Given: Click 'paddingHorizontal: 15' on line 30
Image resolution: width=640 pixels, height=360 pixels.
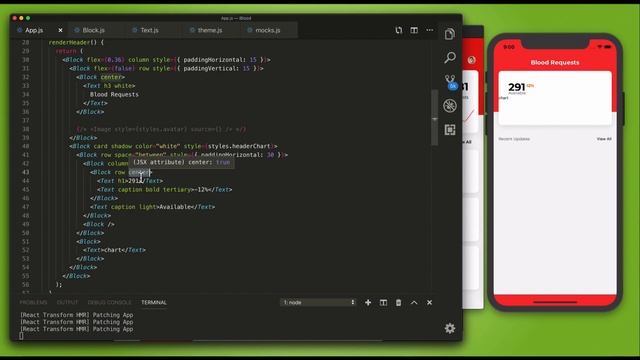Looking at the screenshot, I should tap(220, 60).
